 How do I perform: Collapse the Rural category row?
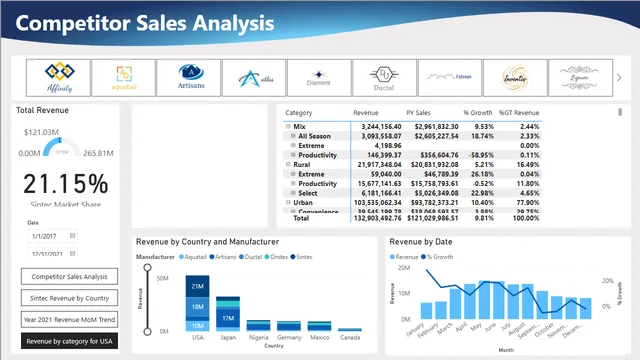point(288,164)
